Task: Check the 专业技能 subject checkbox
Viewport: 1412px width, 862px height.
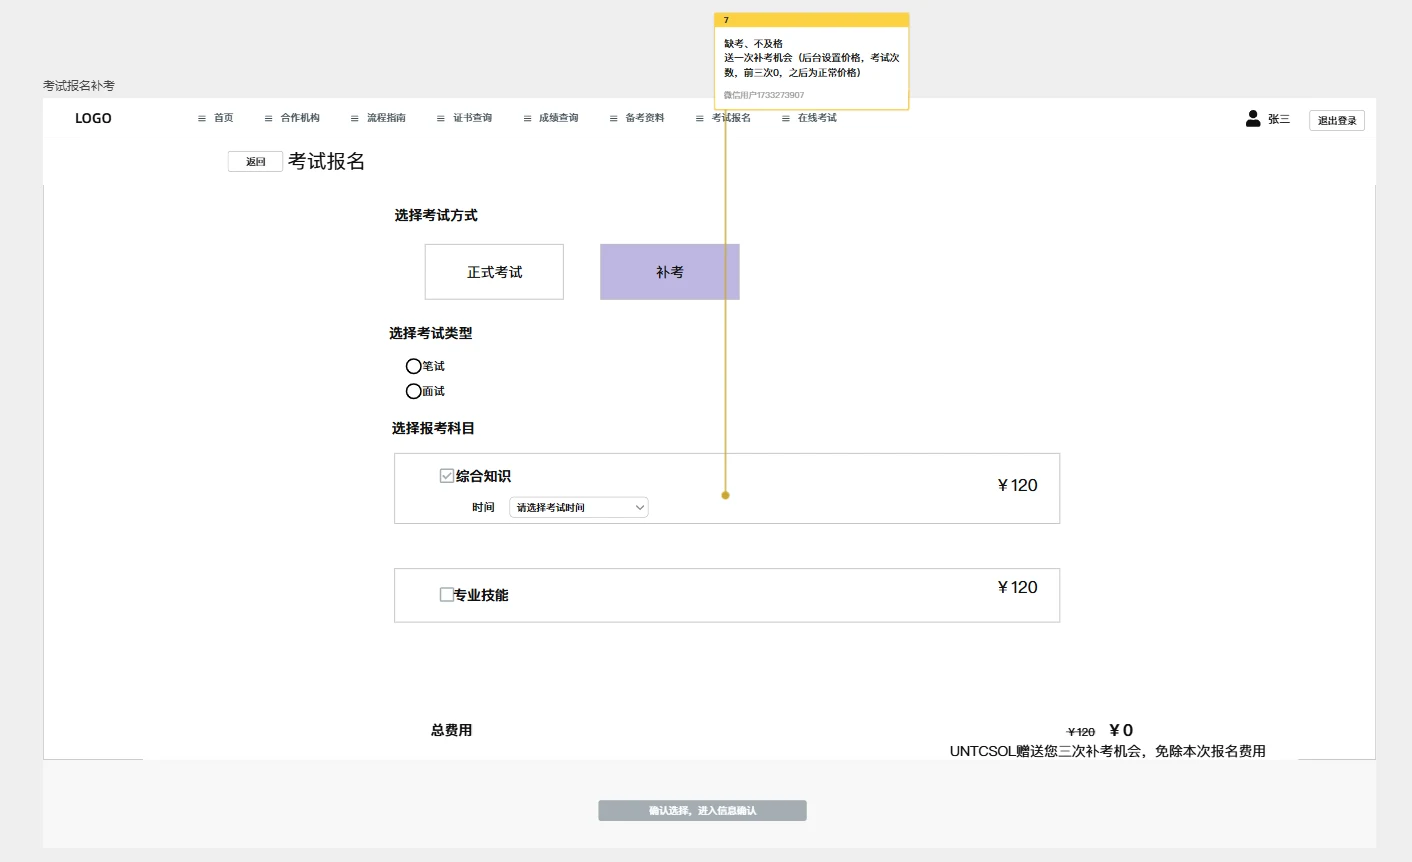Action: click(x=447, y=594)
